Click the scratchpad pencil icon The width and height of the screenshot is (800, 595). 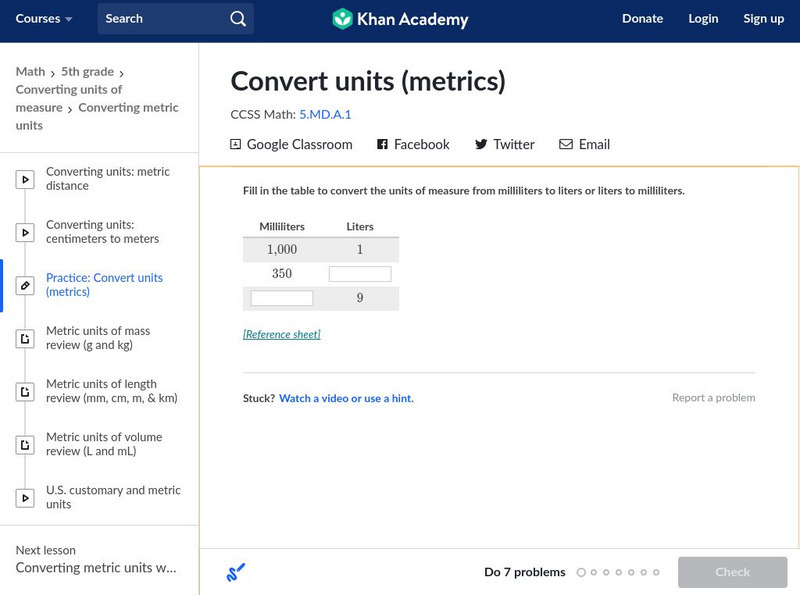236,573
